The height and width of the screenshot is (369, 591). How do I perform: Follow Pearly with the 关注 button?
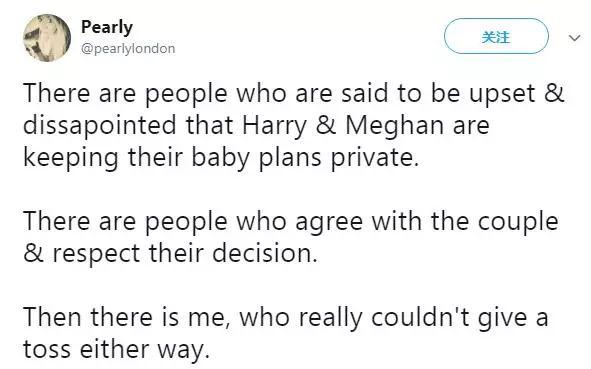496,36
